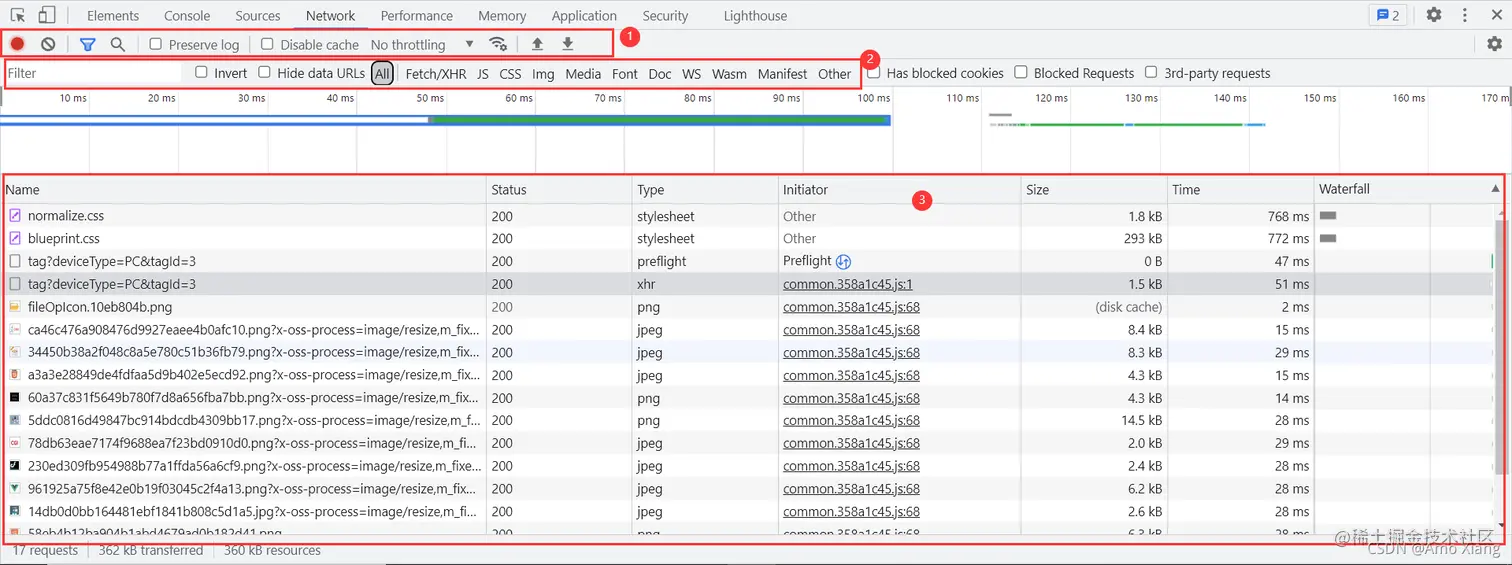Open DevTools main settings gear
The image size is (1512, 565).
pyautogui.click(x=1434, y=15)
